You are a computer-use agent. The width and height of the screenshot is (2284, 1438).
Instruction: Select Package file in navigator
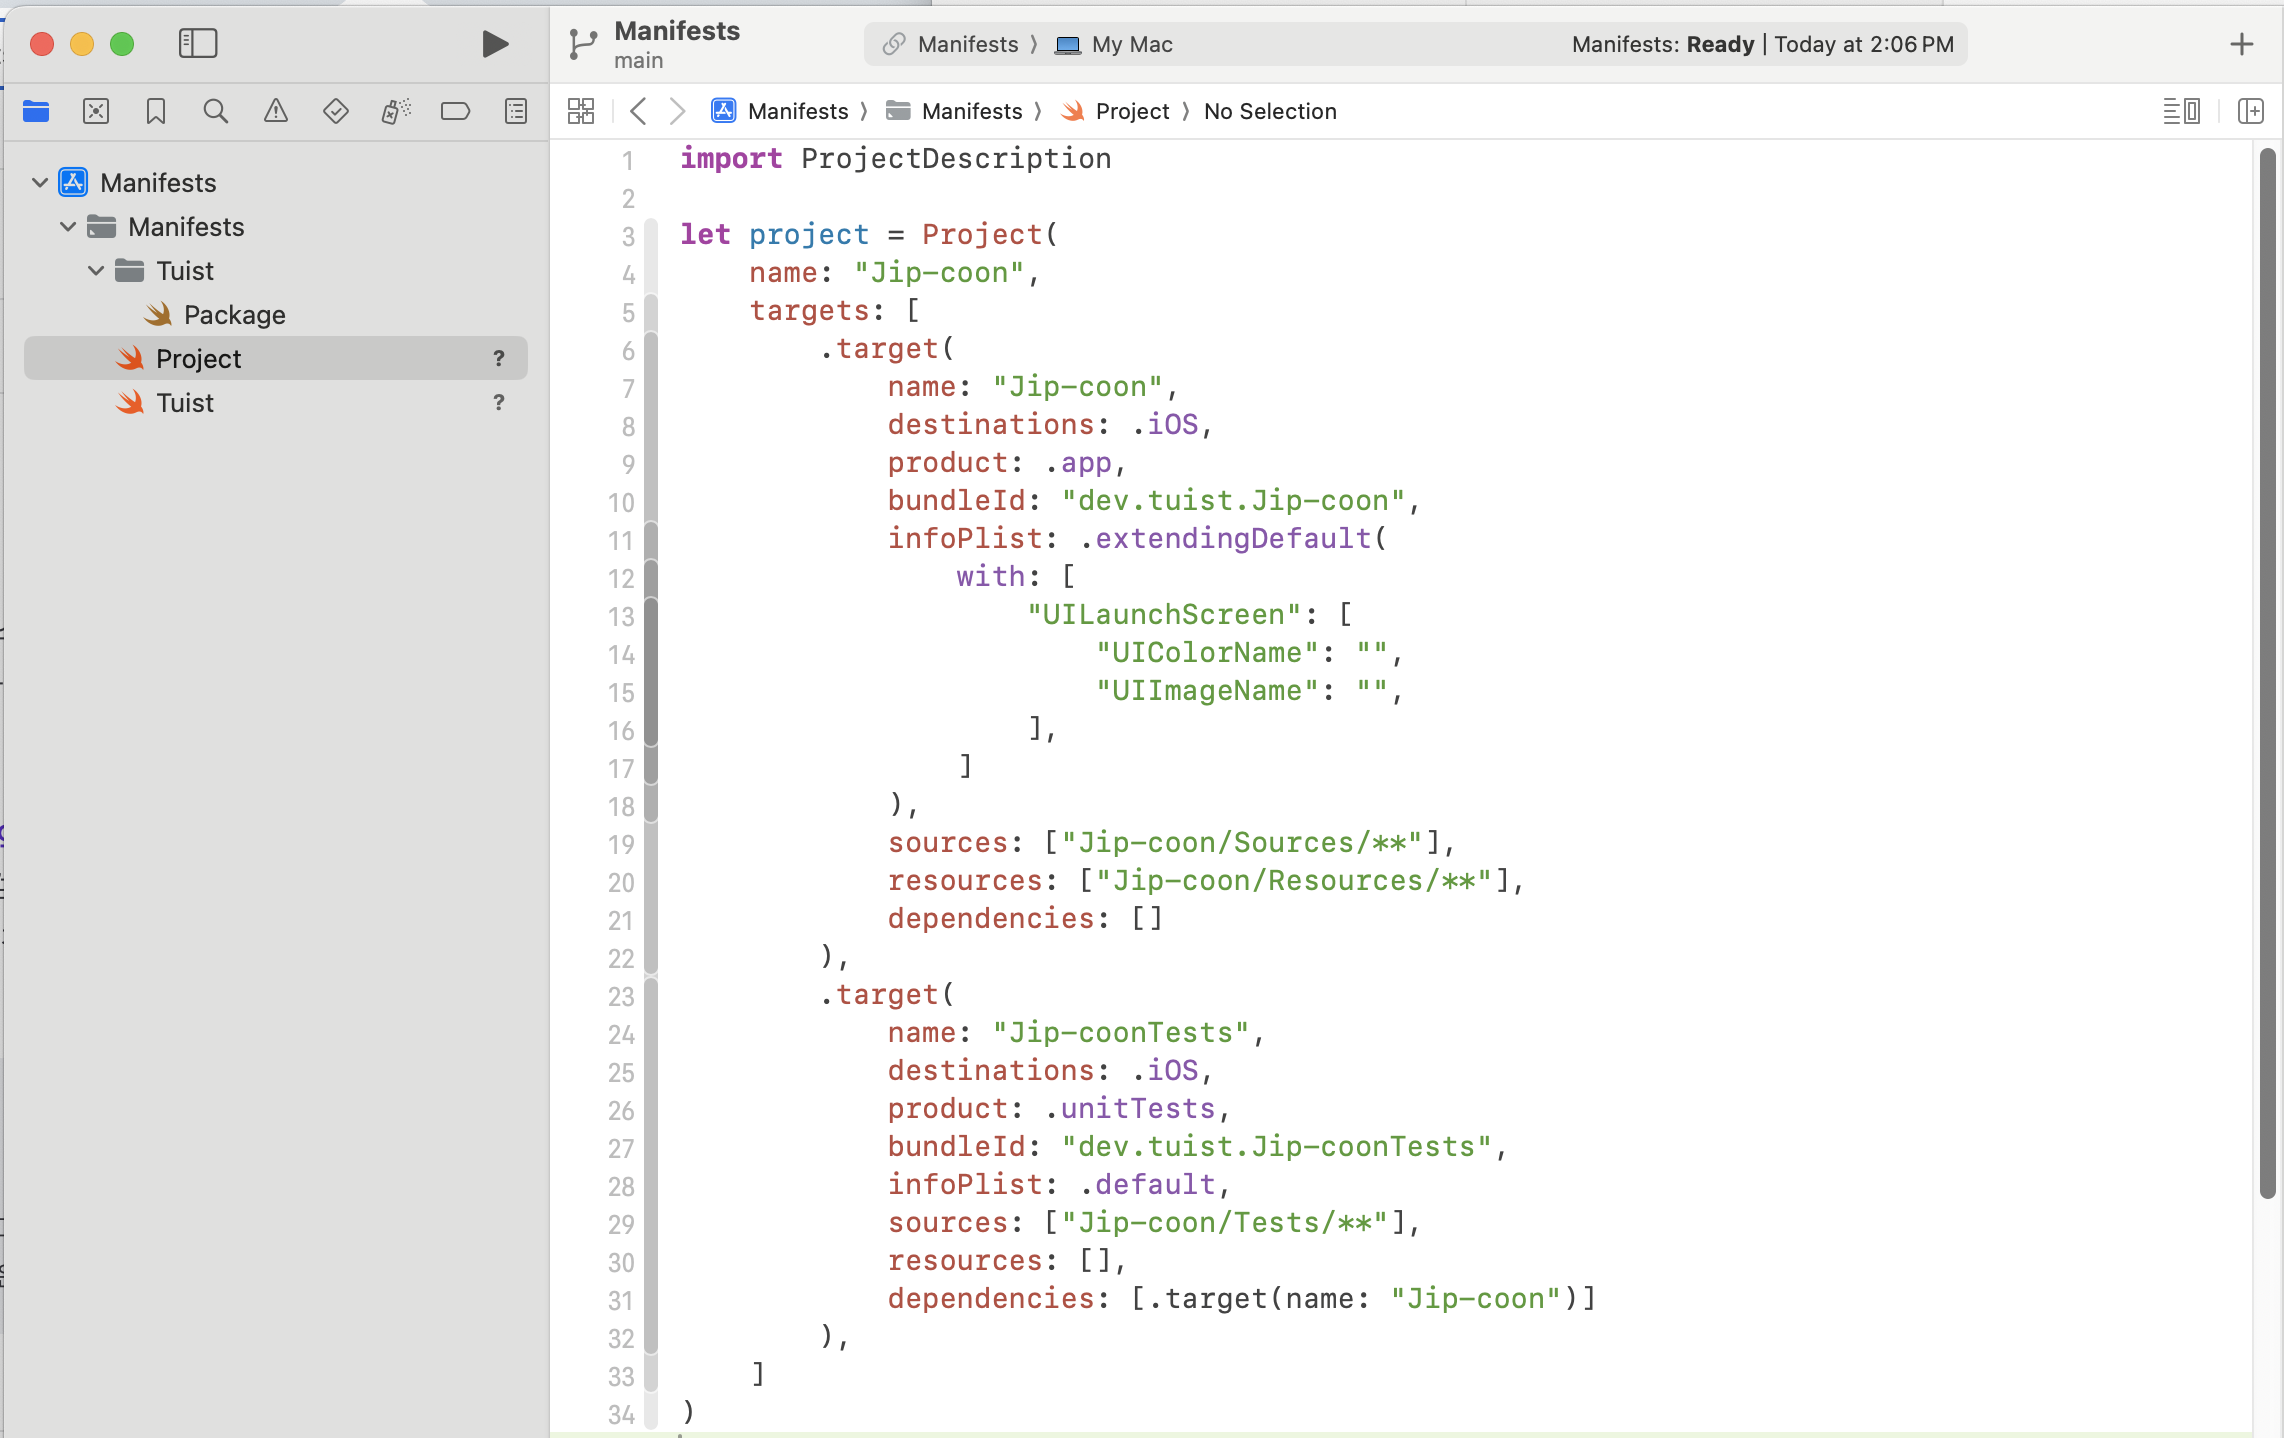coord(234,315)
